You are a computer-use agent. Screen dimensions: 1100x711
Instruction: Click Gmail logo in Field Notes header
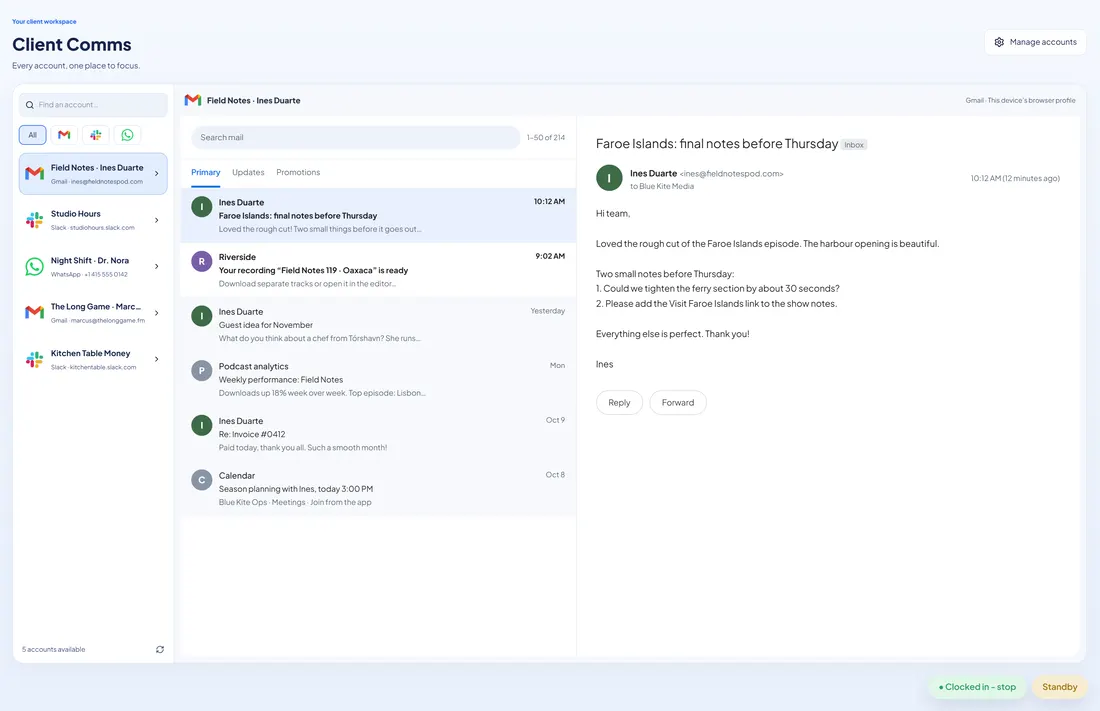pyautogui.click(x=193, y=100)
